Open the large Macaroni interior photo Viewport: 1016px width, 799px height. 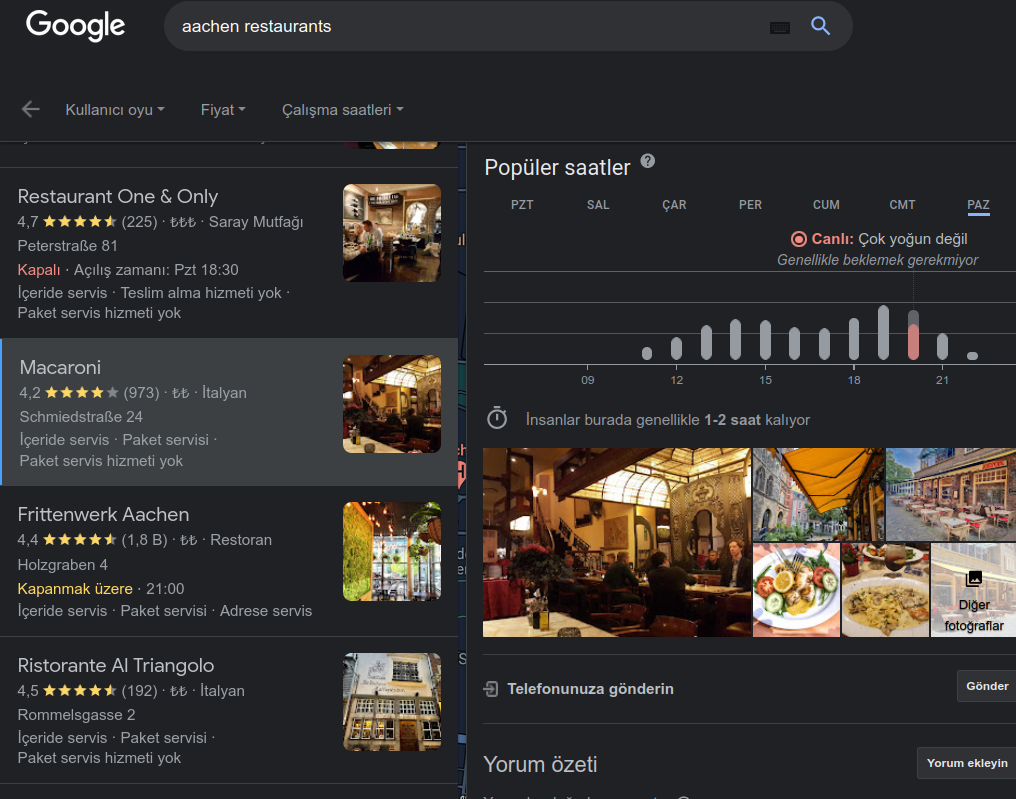pyautogui.click(x=617, y=542)
